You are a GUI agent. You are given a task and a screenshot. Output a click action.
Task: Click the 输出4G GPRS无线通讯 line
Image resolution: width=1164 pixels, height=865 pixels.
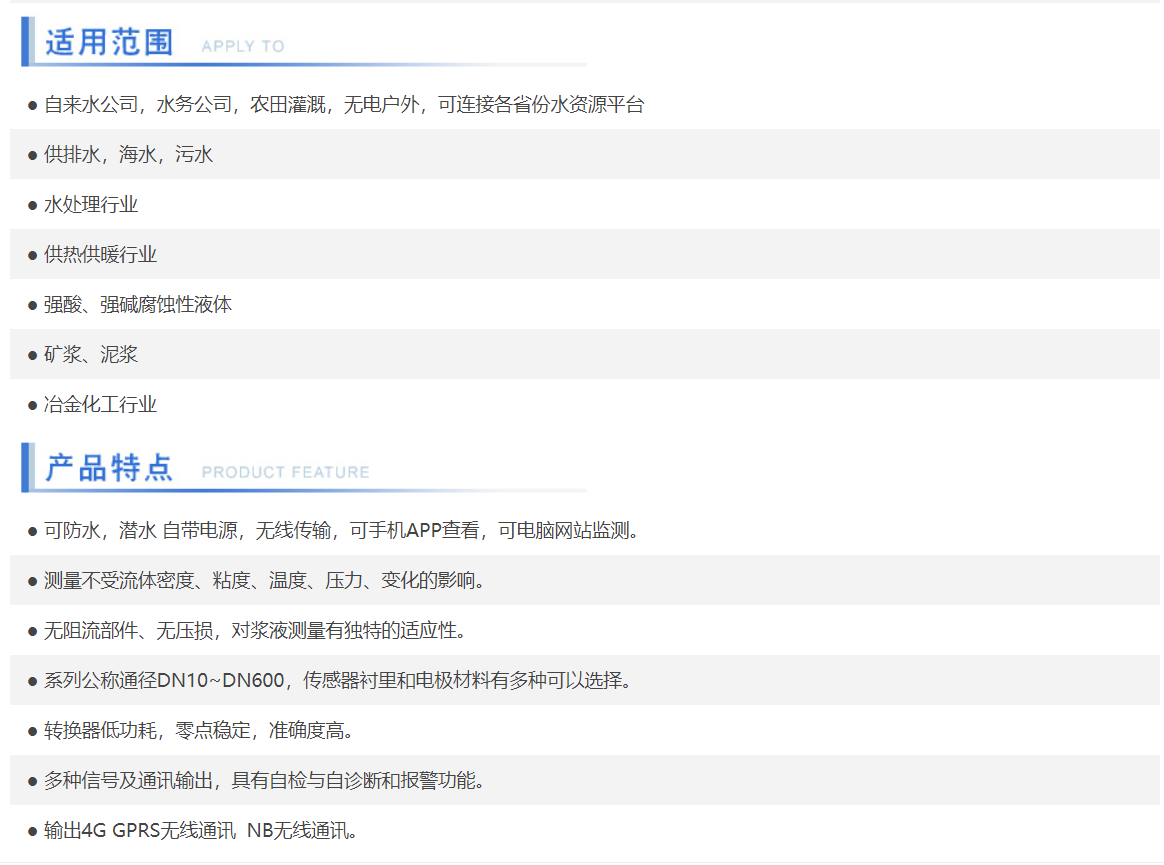200,831
